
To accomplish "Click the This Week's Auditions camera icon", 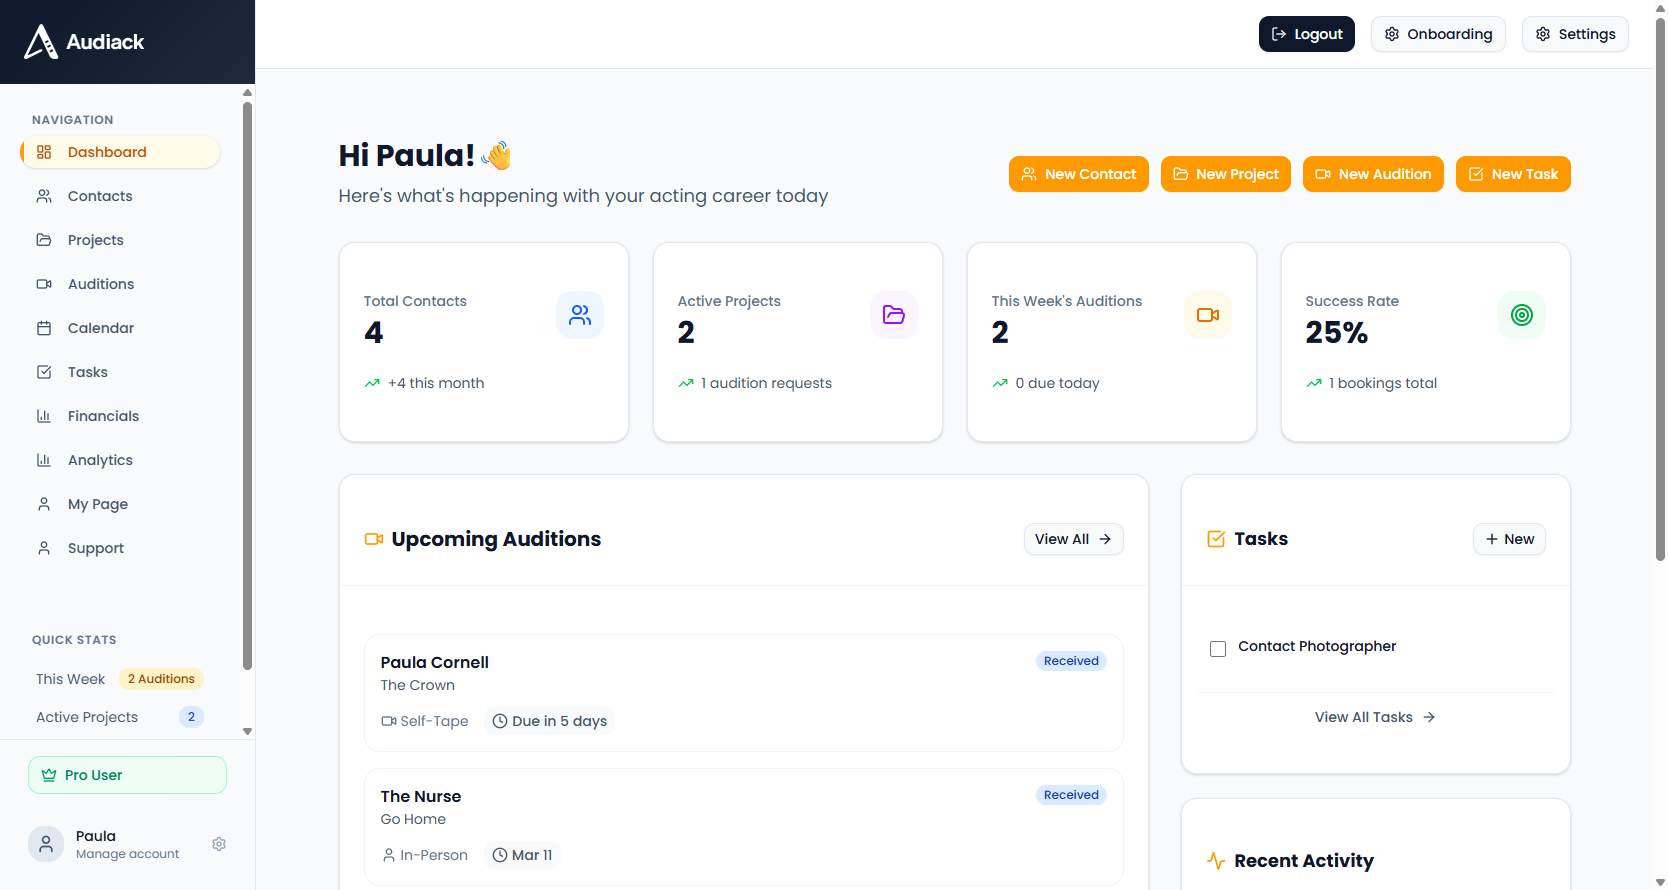I will (1208, 315).
